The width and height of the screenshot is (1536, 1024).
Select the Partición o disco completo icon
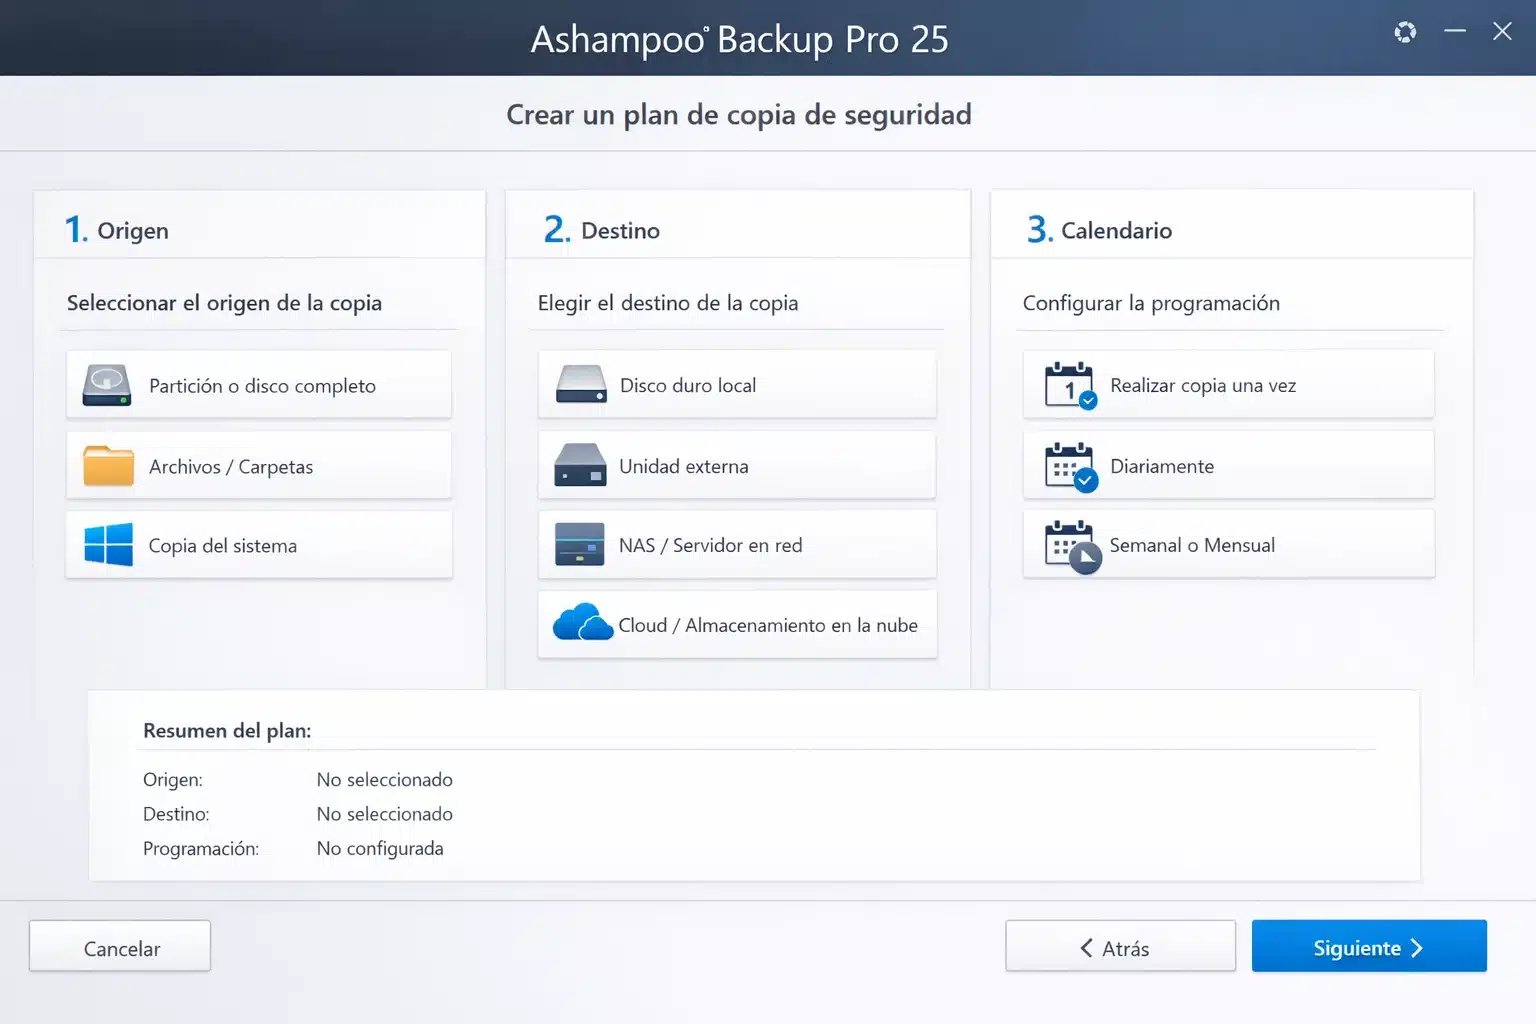105,385
